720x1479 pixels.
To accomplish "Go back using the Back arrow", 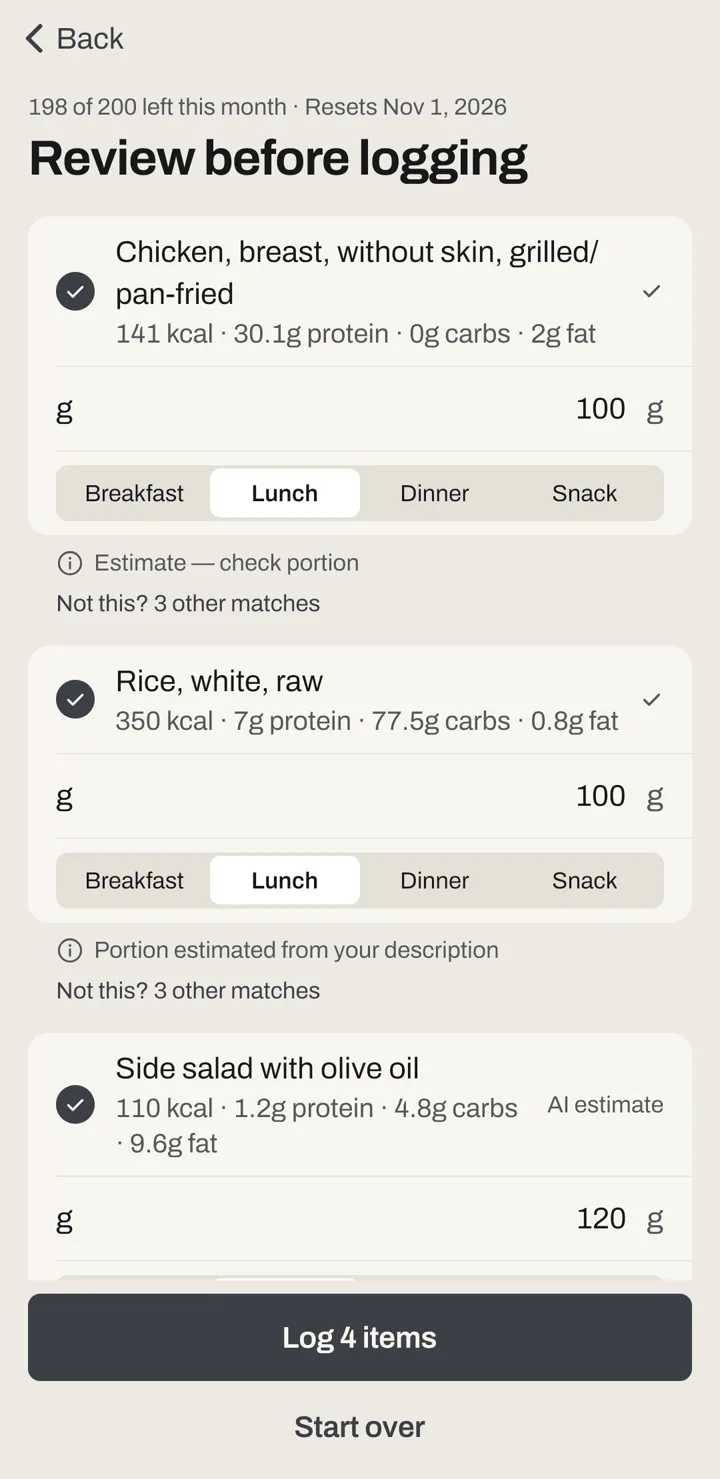I will pos(74,39).
